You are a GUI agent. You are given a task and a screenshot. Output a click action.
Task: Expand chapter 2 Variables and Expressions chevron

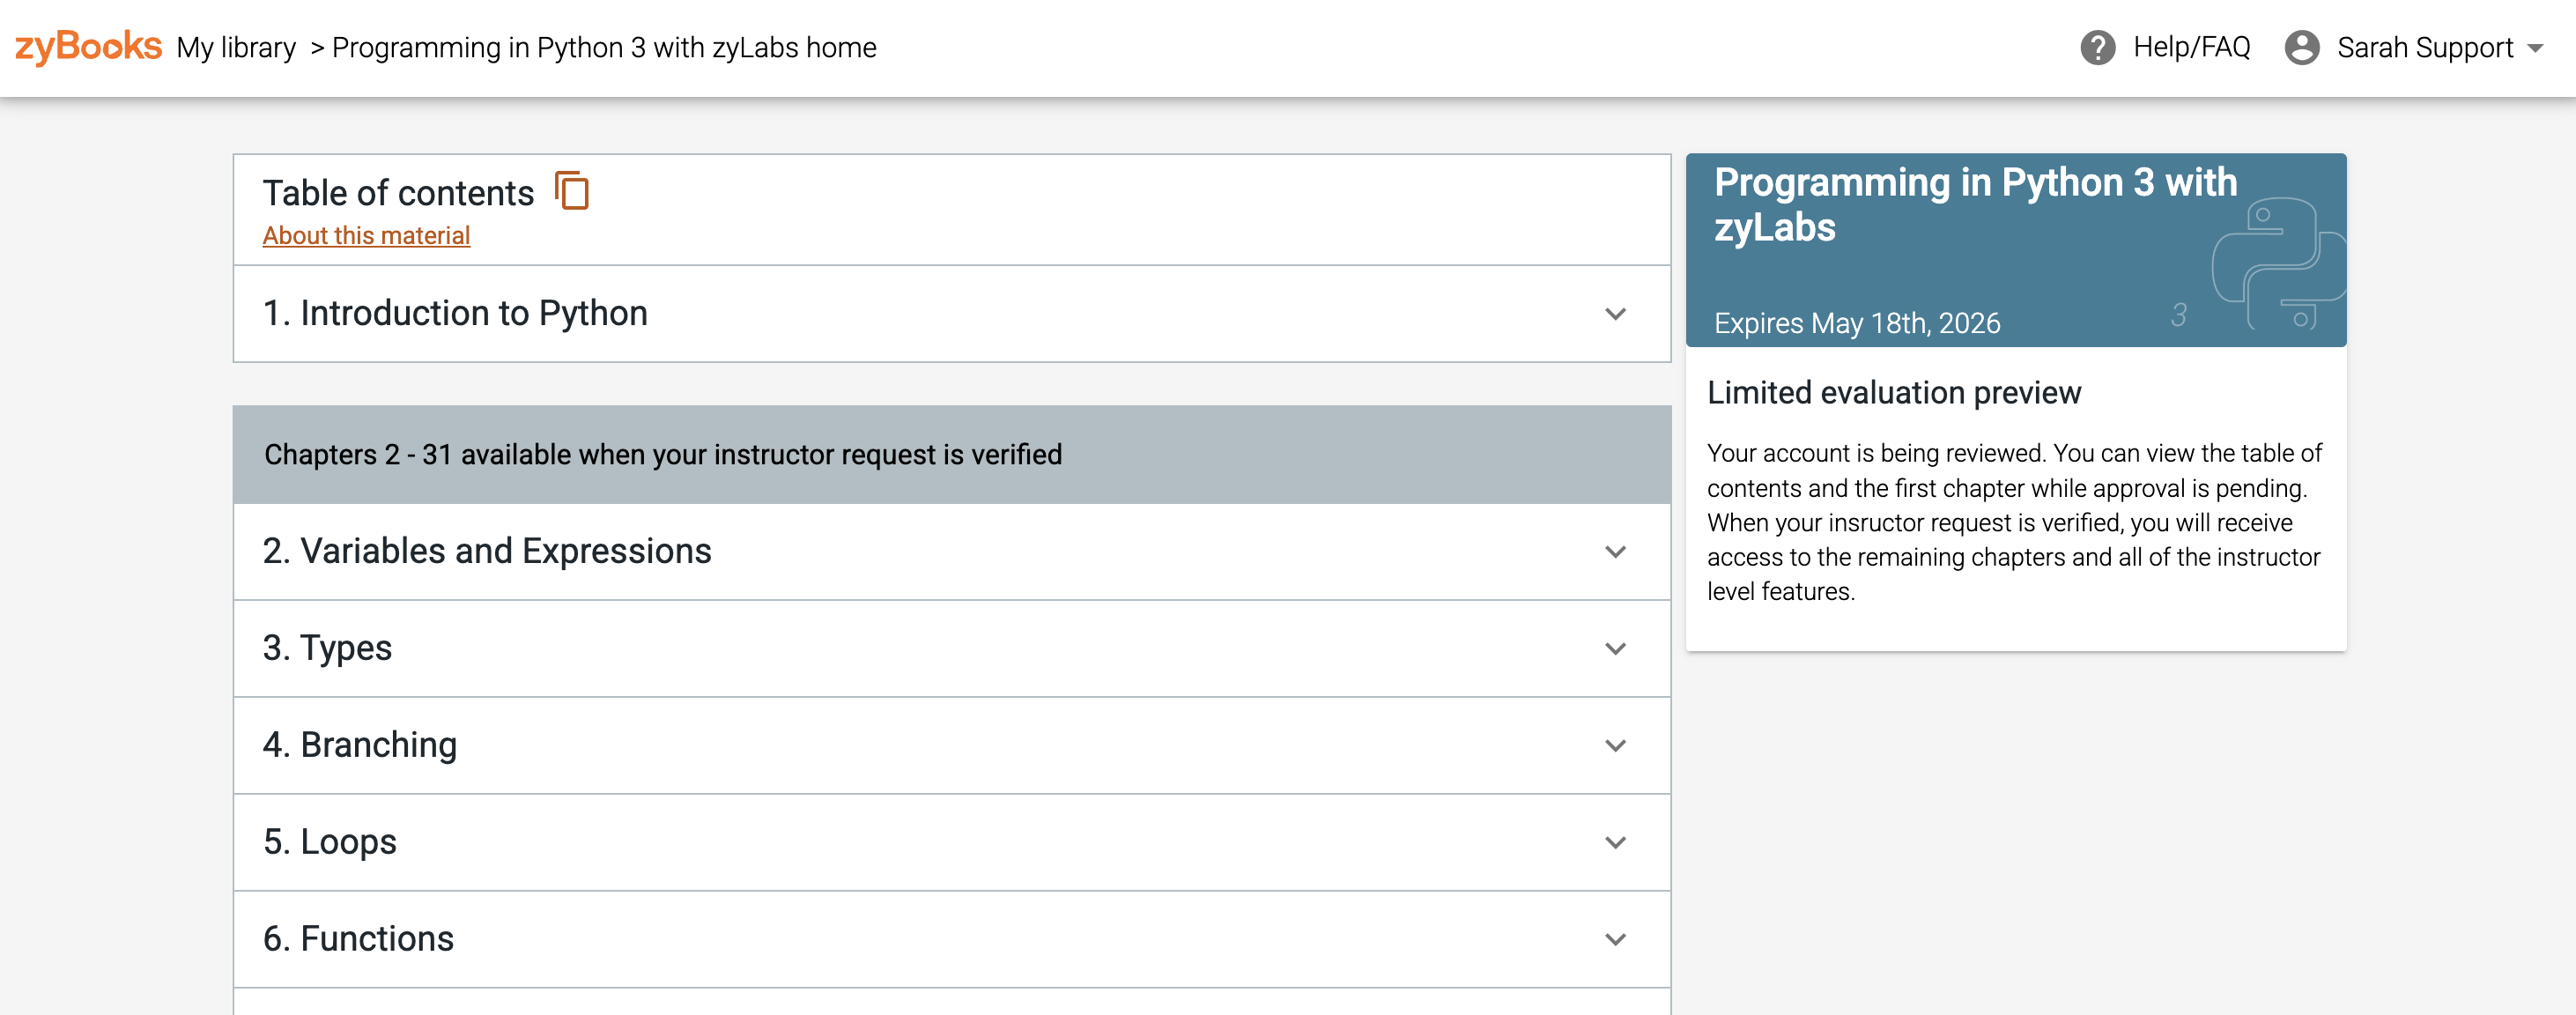1615,552
